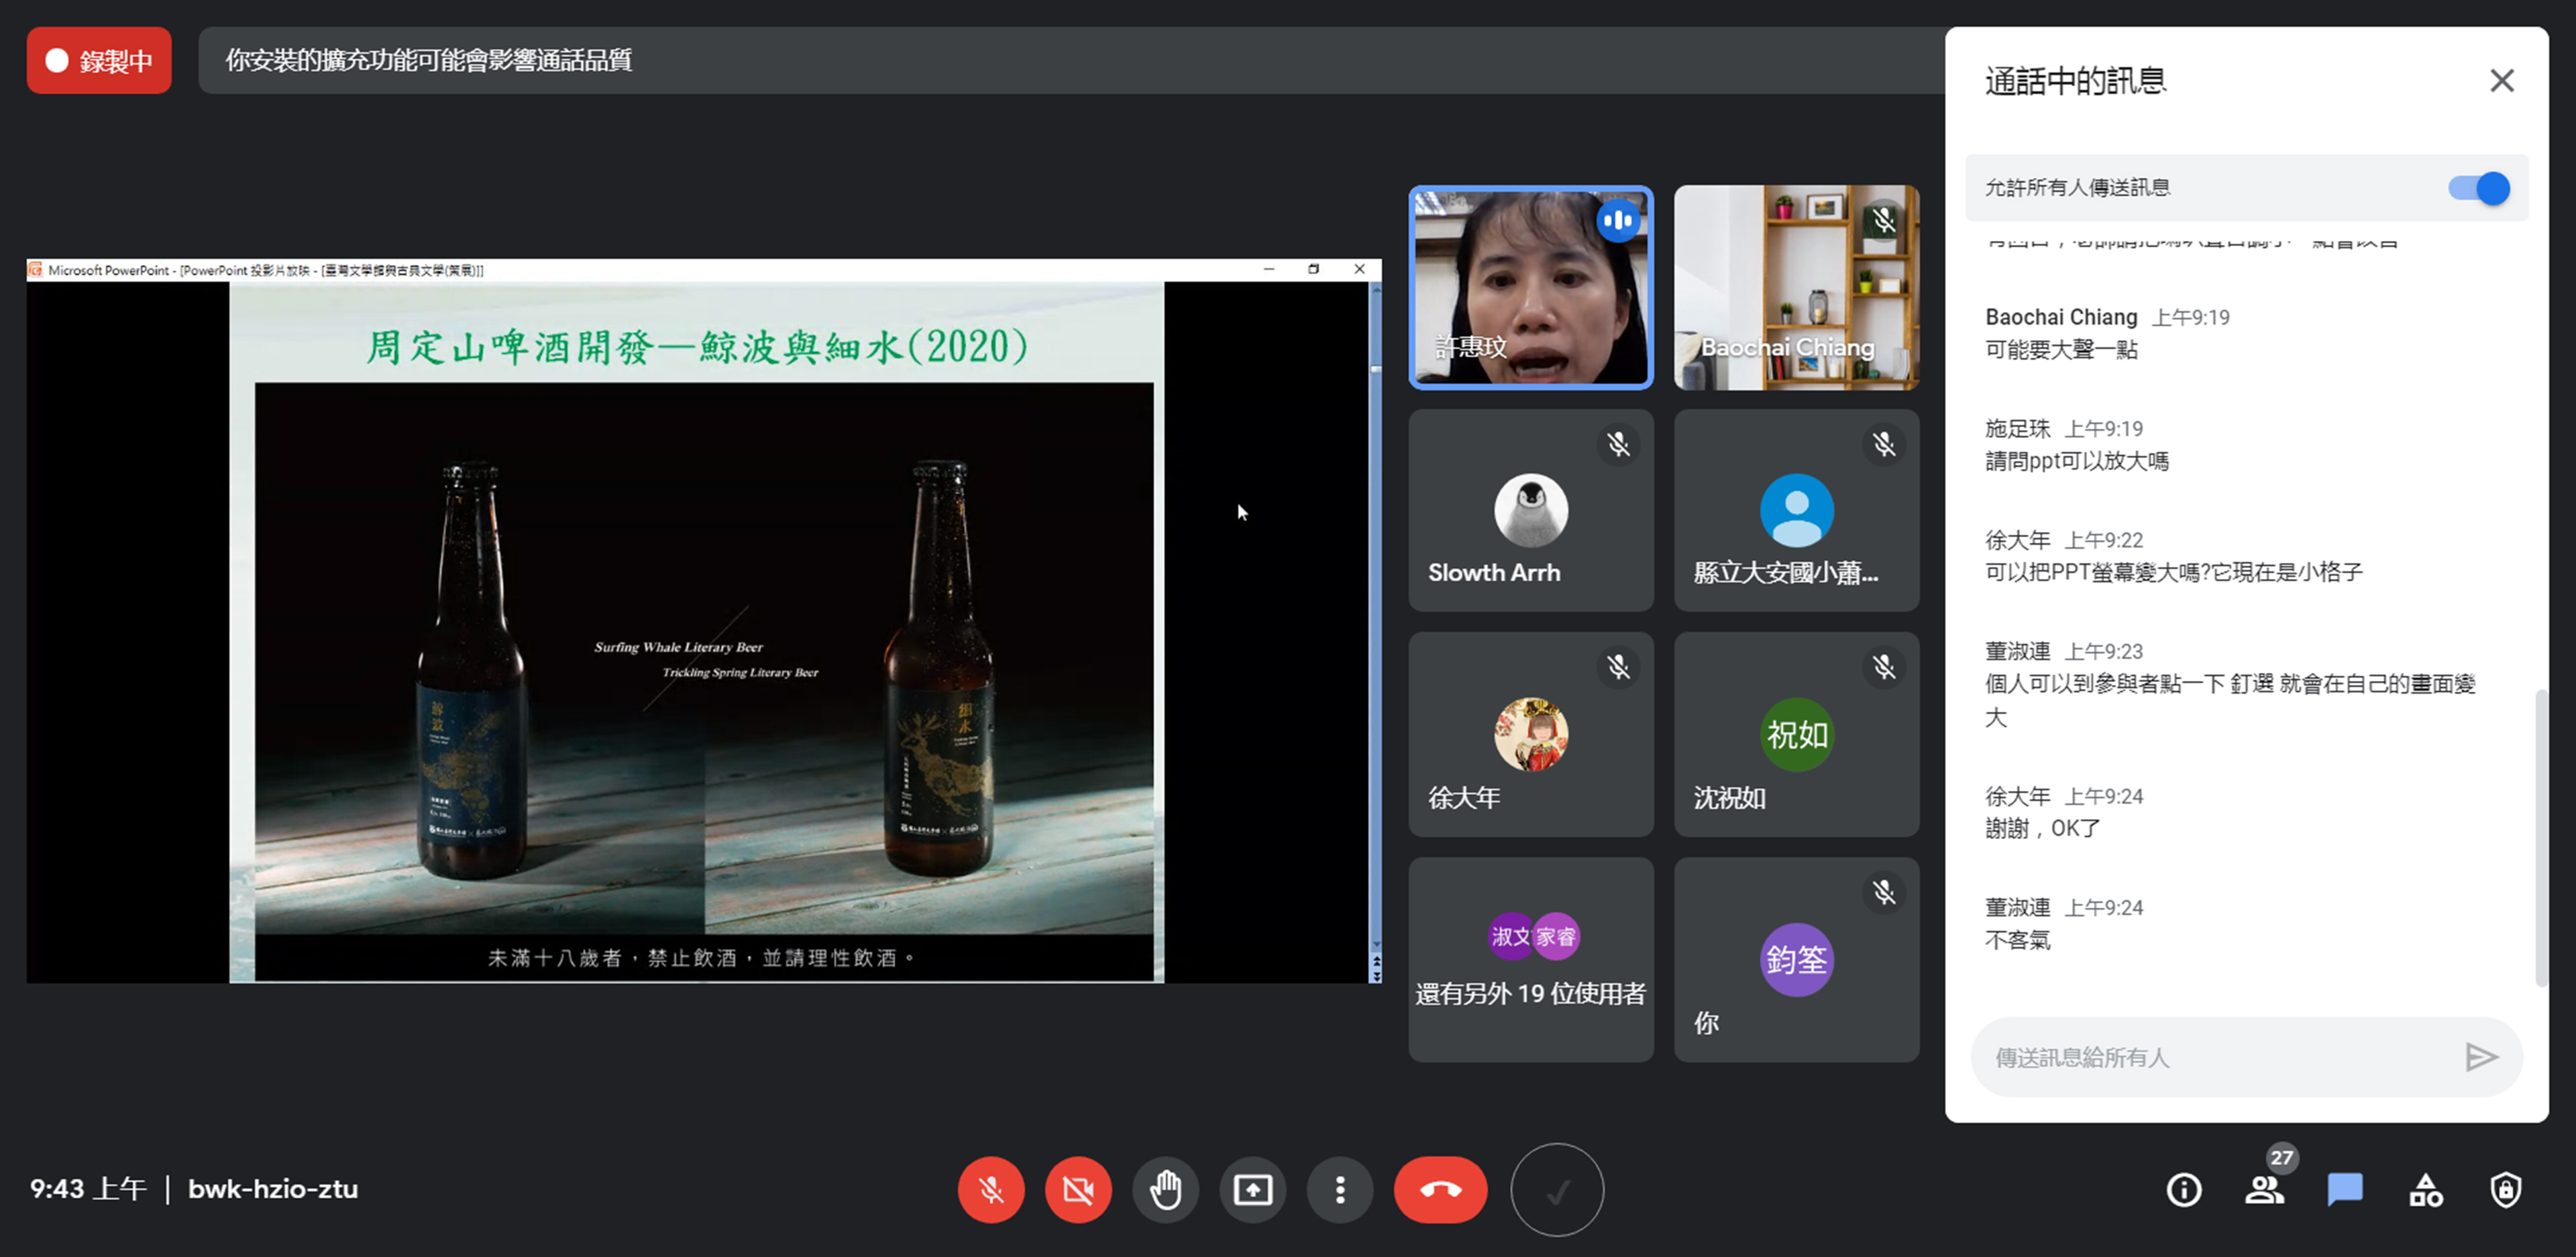Image resolution: width=2576 pixels, height=1257 pixels.
Task: Open the 19 other users tile
Action: [x=1530, y=959]
